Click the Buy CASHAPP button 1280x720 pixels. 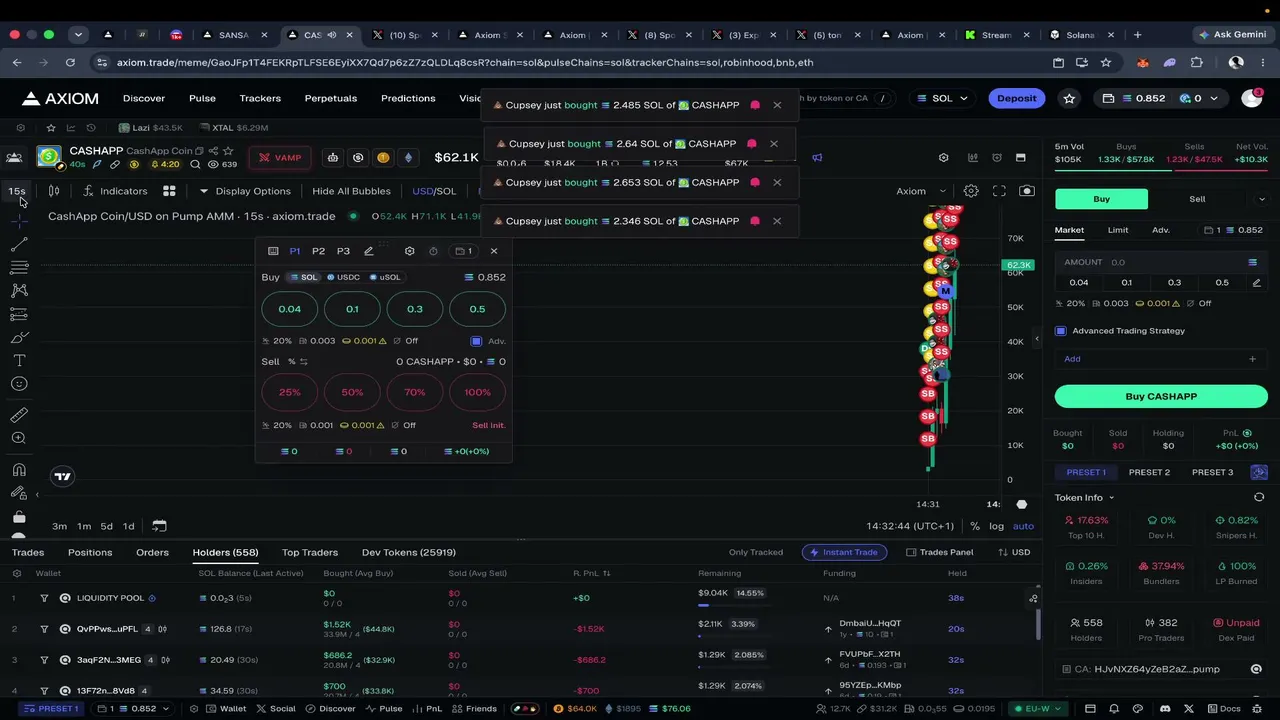tap(1161, 396)
